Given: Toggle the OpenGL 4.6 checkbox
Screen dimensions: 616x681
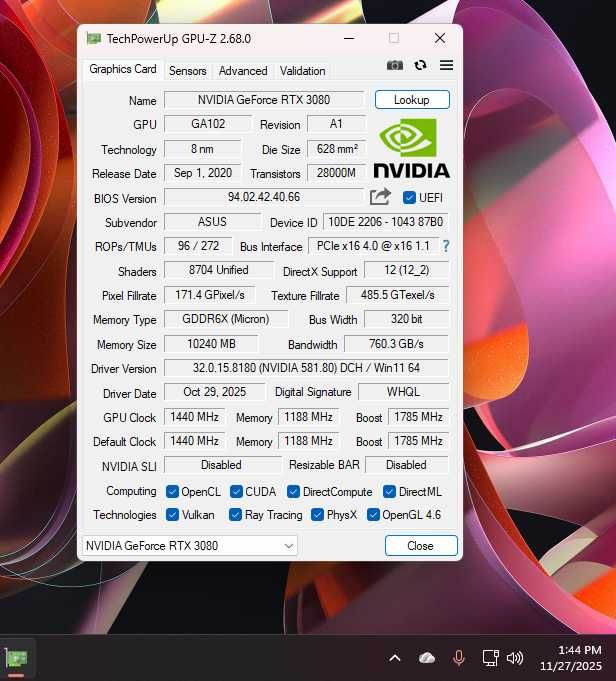Looking at the screenshot, I should click(x=373, y=515).
